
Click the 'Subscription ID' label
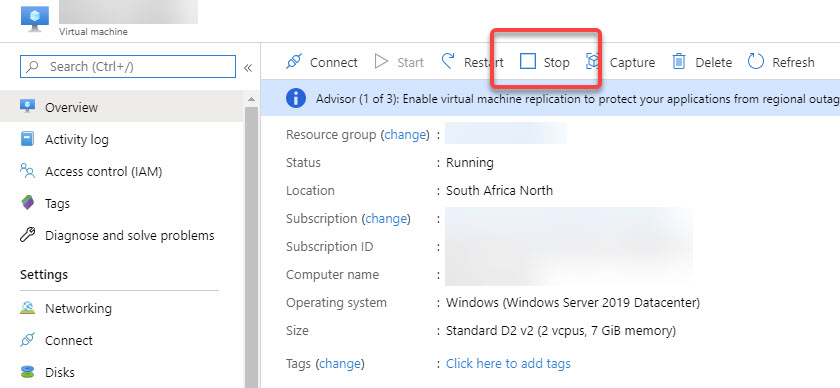tap(329, 247)
